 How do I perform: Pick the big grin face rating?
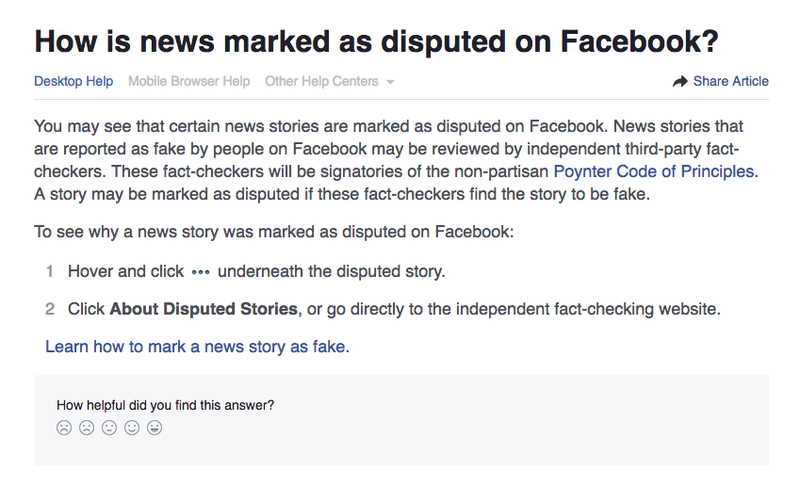[x=155, y=427]
